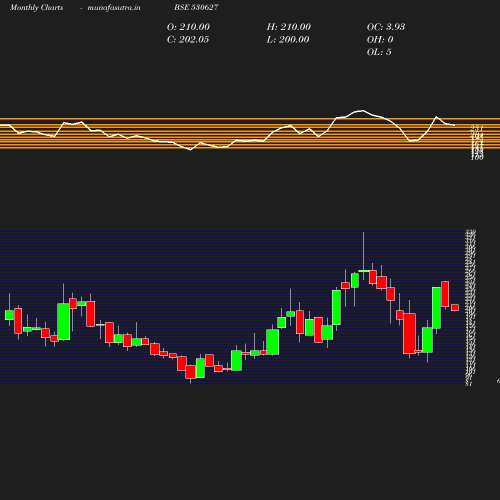Image resolution: width=500 pixels, height=500 pixels.
Task: Click the 'OH: 0' reading
Action: [380, 40]
